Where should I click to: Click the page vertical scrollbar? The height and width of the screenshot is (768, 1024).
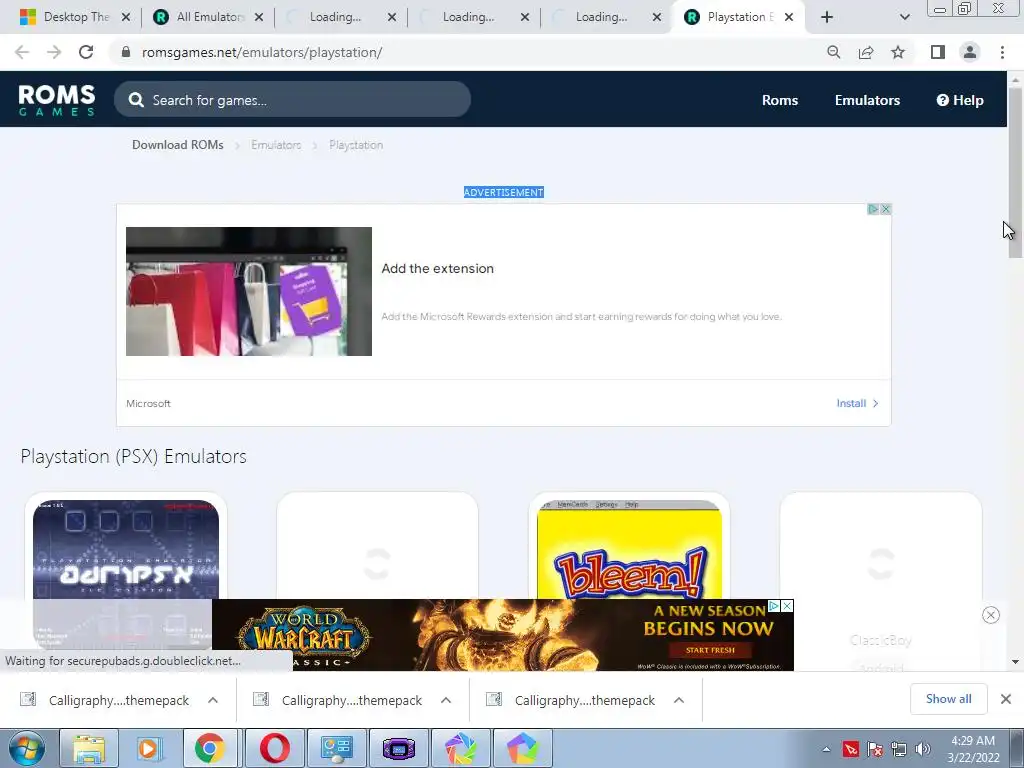point(1015,172)
